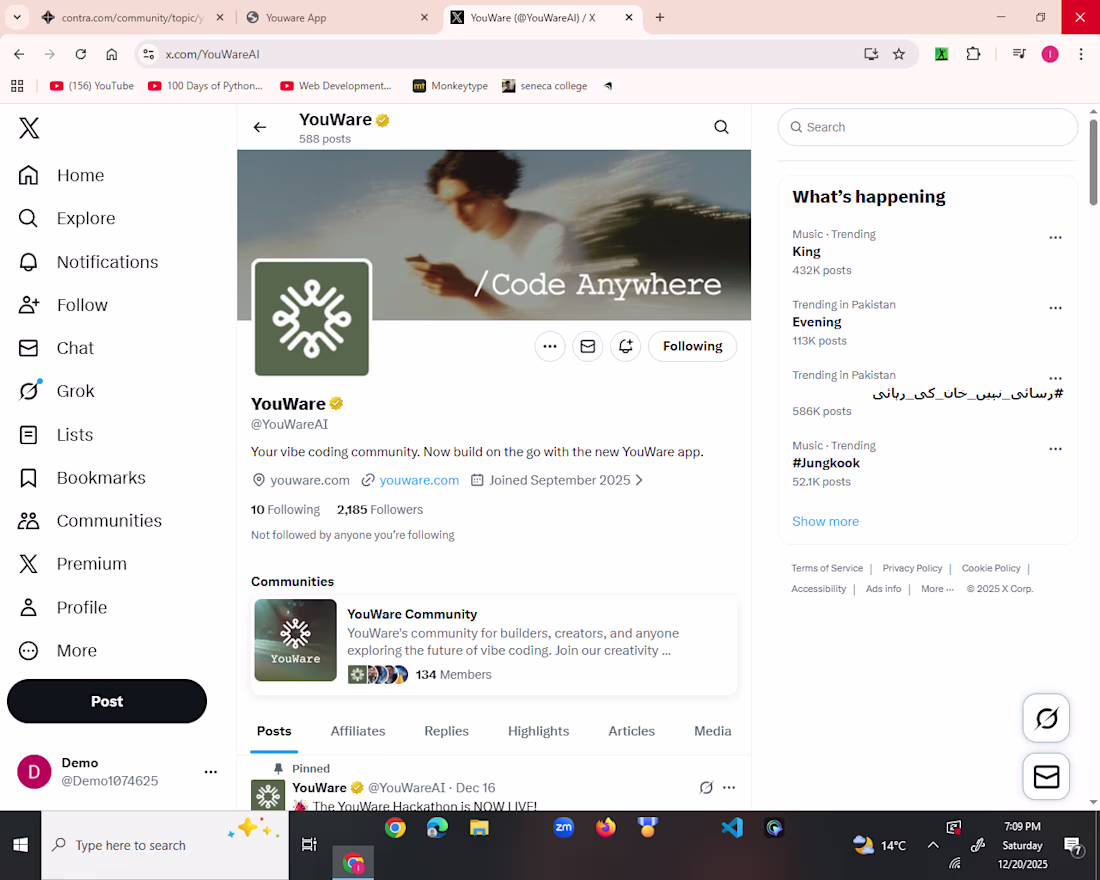Open account options for Demo account
1100x880 pixels.
point(210,772)
